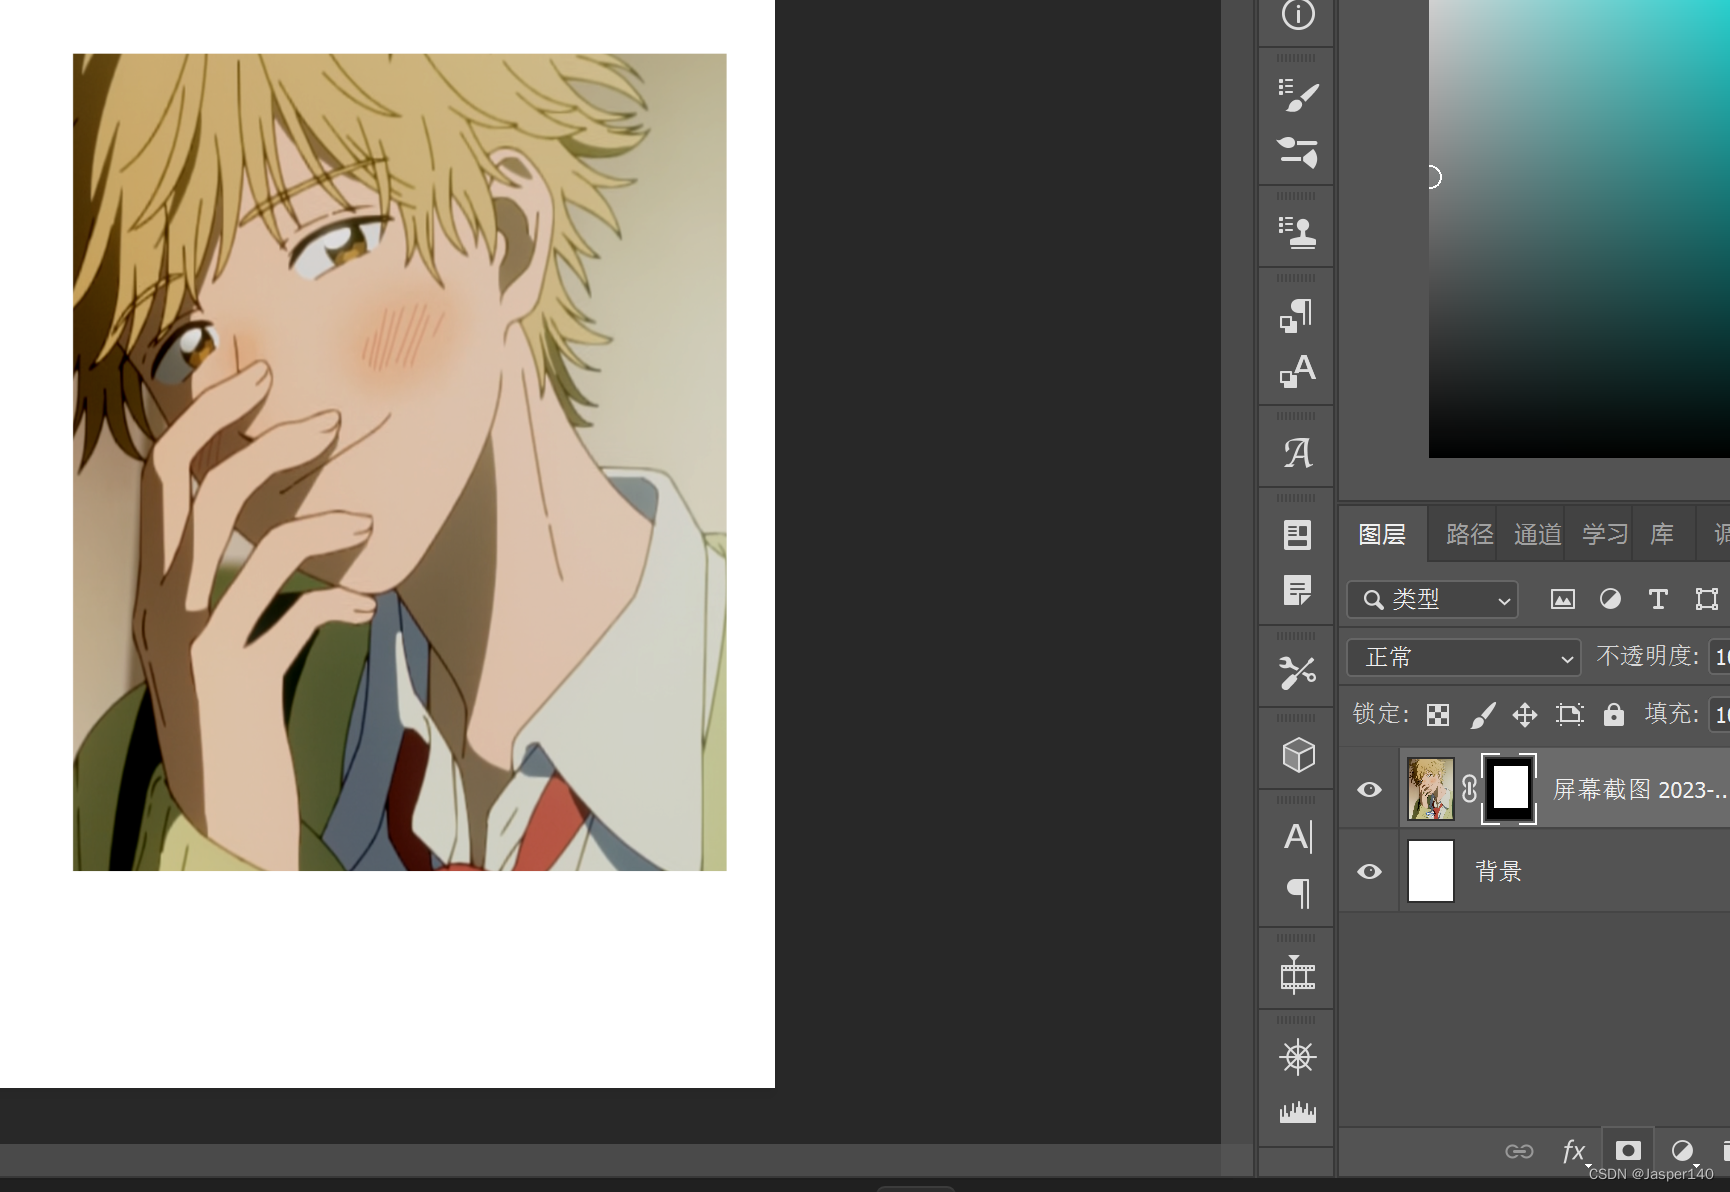
Task: Click the layer-mask link chain icon
Action: [x=1469, y=789]
